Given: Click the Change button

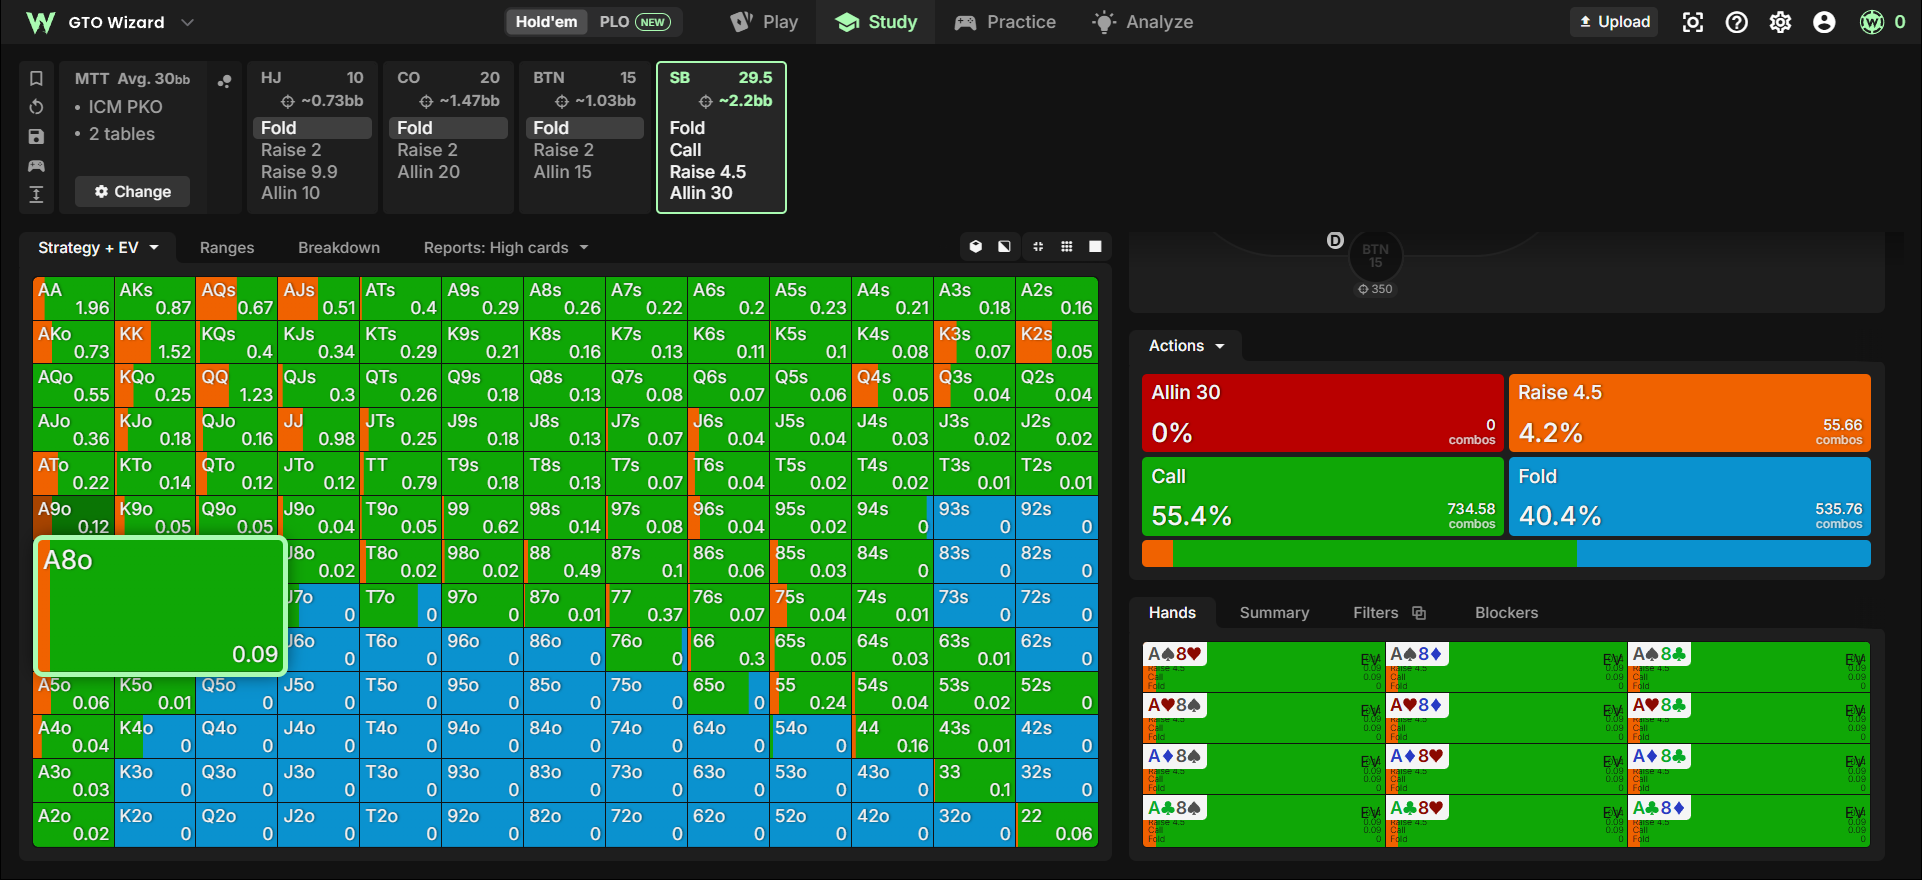Looking at the screenshot, I should point(132,192).
